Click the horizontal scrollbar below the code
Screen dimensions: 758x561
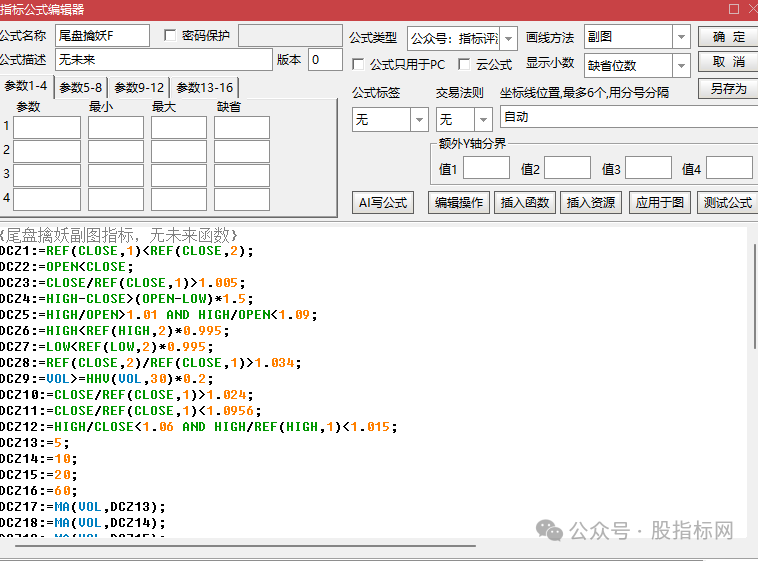click(245, 546)
